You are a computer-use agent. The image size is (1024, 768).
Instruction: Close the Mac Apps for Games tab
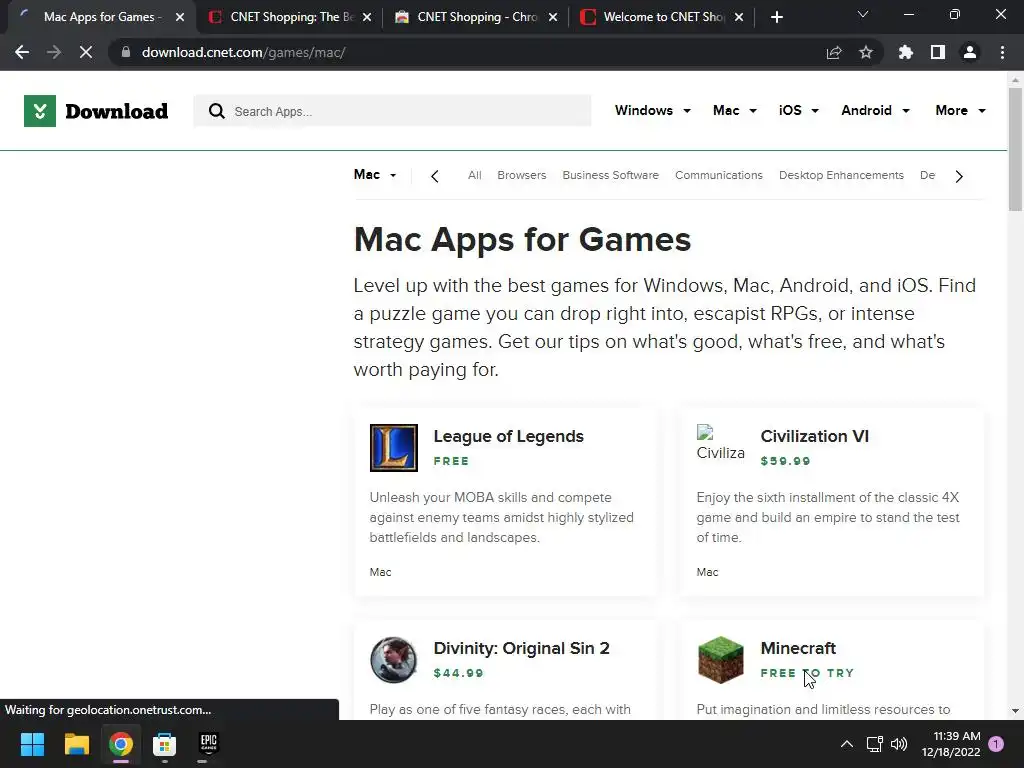[x=180, y=17]
